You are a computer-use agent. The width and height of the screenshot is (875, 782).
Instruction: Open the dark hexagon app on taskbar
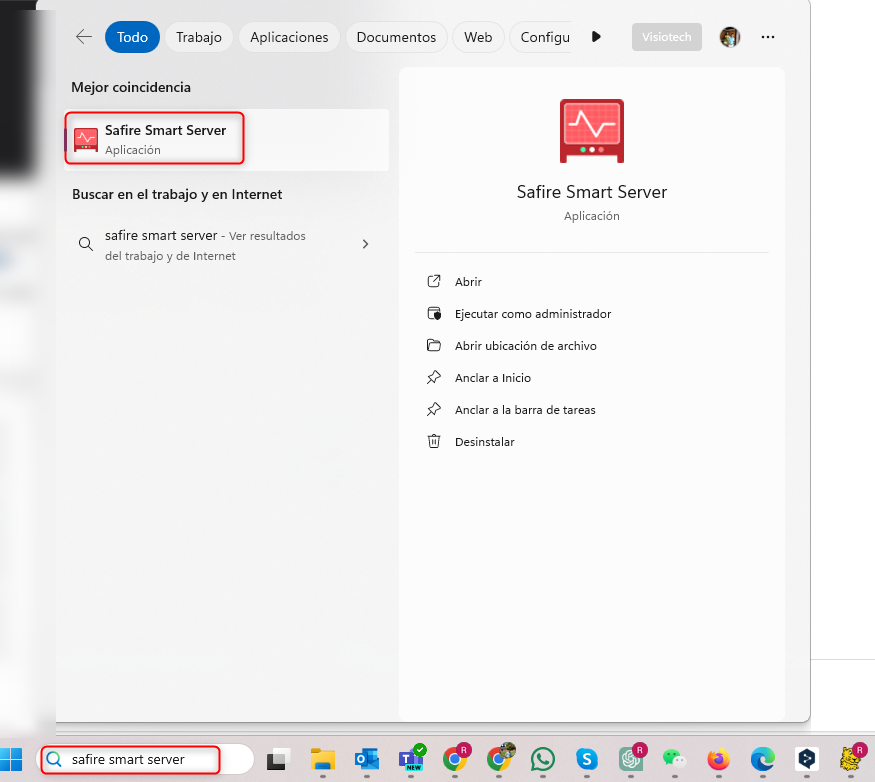click(807, 759)
